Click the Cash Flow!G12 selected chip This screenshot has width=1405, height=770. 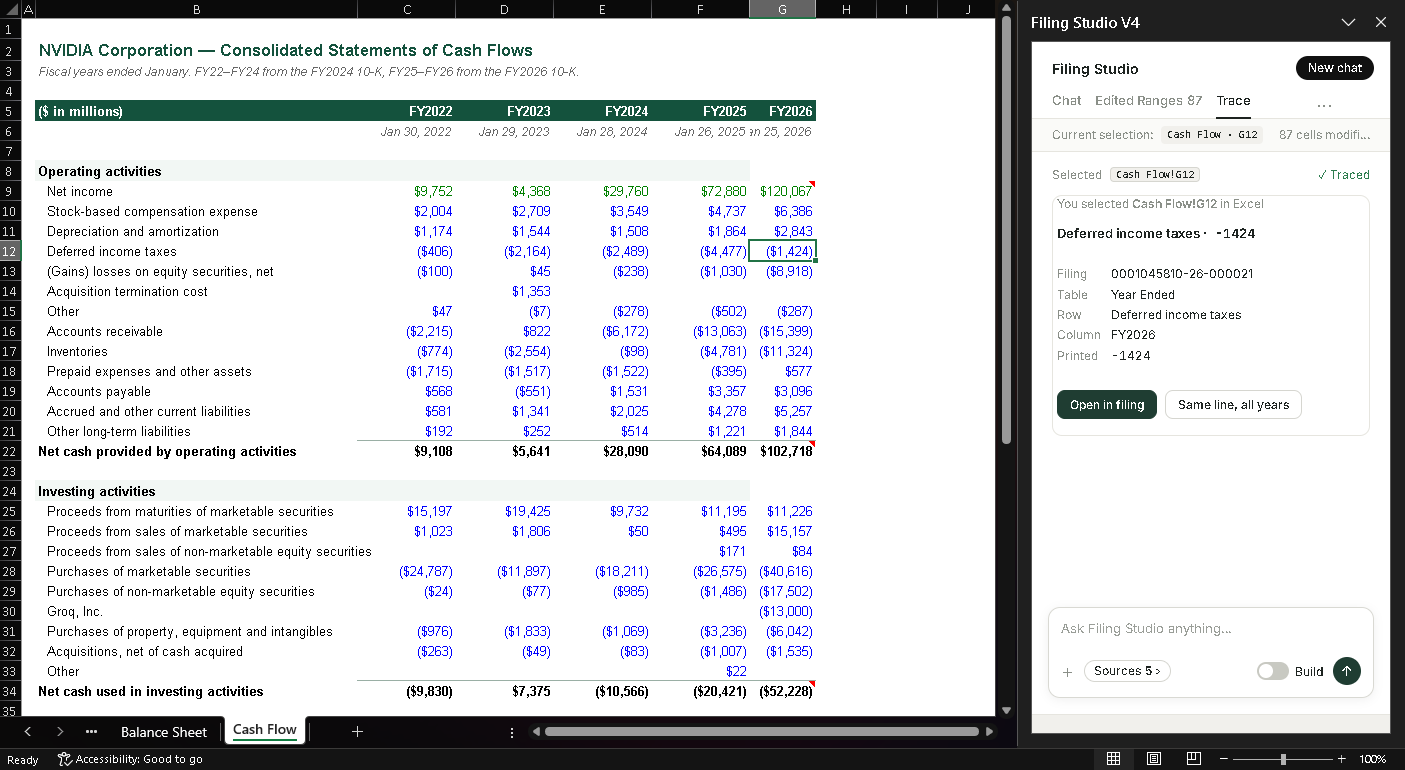1155,174
